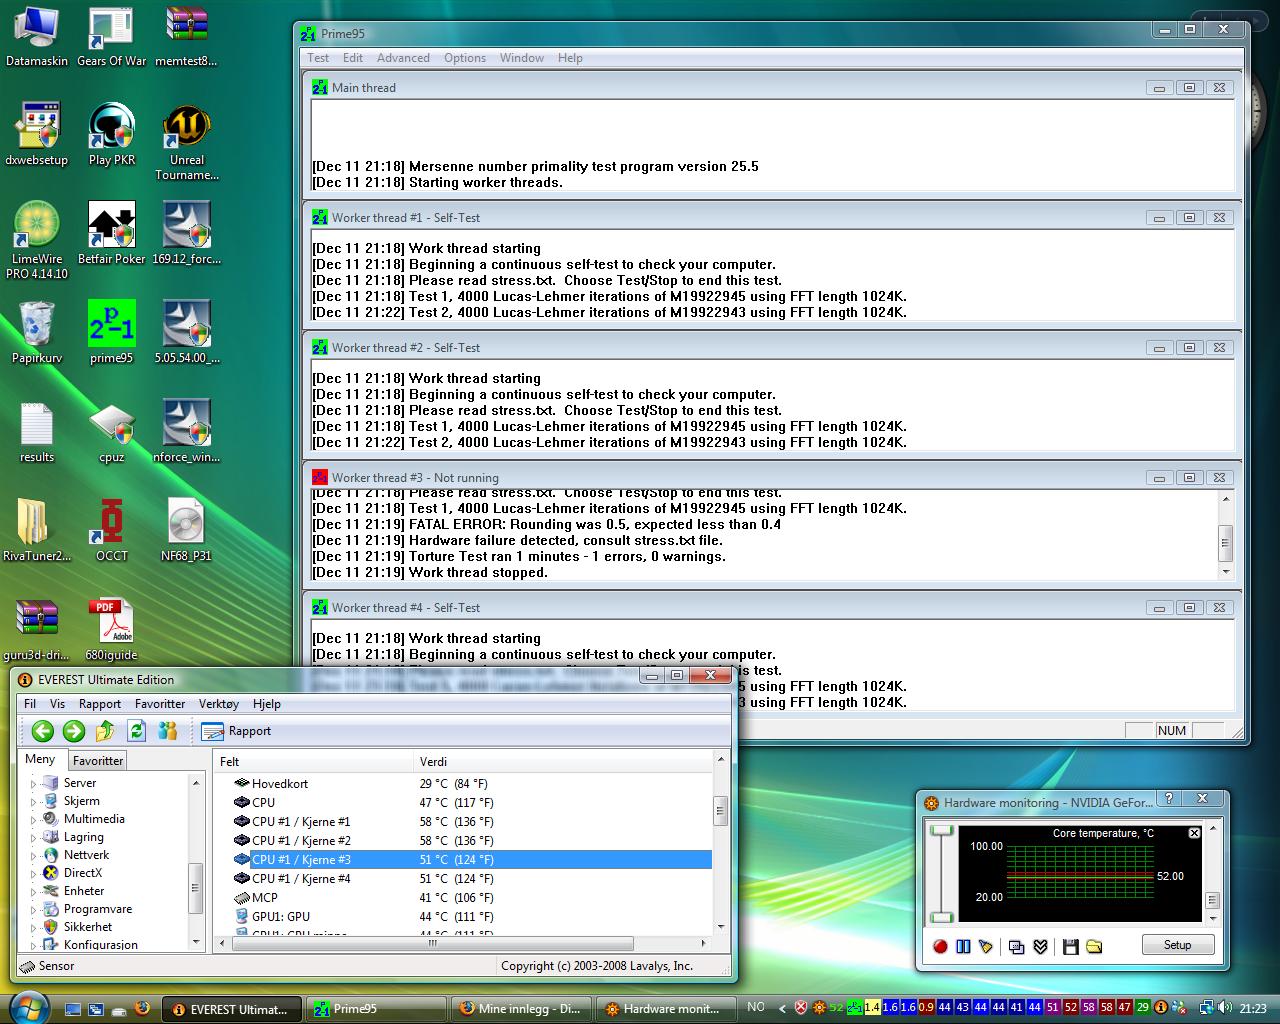Refresh the EVEREST sensor readings
This screenshot has width=1280, height=1024.
pyautogui.click(x=136, y=731)
